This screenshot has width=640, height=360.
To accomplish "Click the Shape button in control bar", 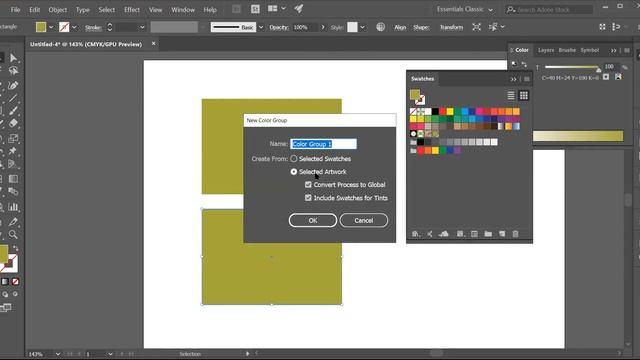I will tap(421, 27).
